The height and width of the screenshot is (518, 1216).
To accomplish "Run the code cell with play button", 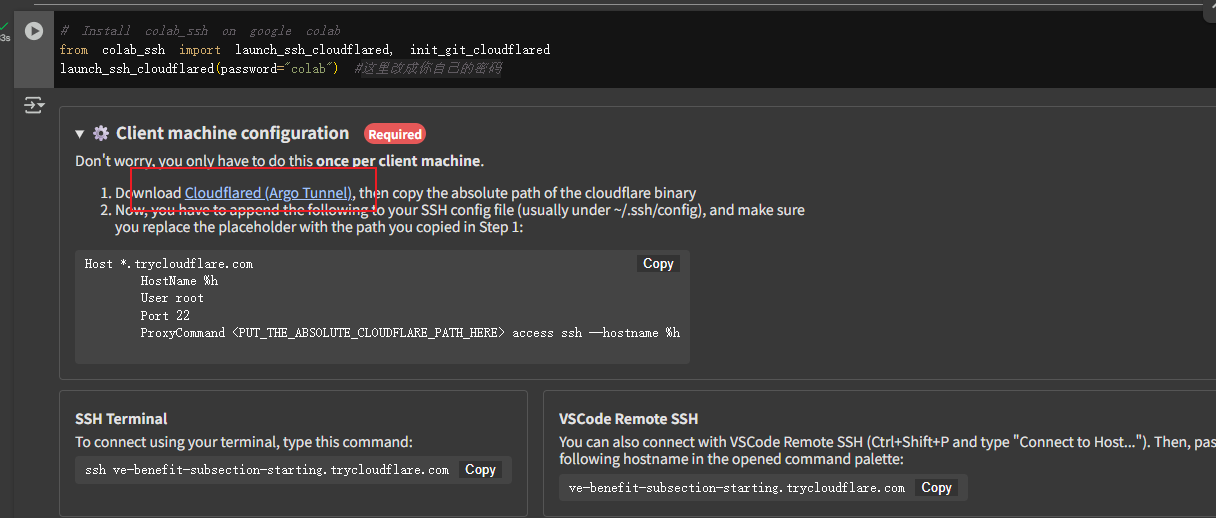I will point(34,31).
